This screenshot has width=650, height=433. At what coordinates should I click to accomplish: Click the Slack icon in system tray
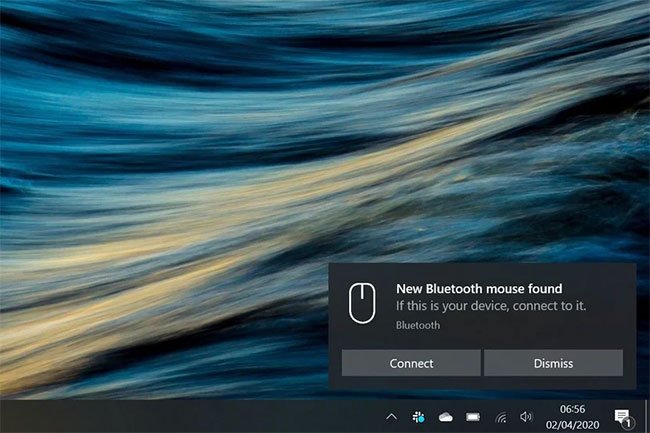(x=419, y=416)
